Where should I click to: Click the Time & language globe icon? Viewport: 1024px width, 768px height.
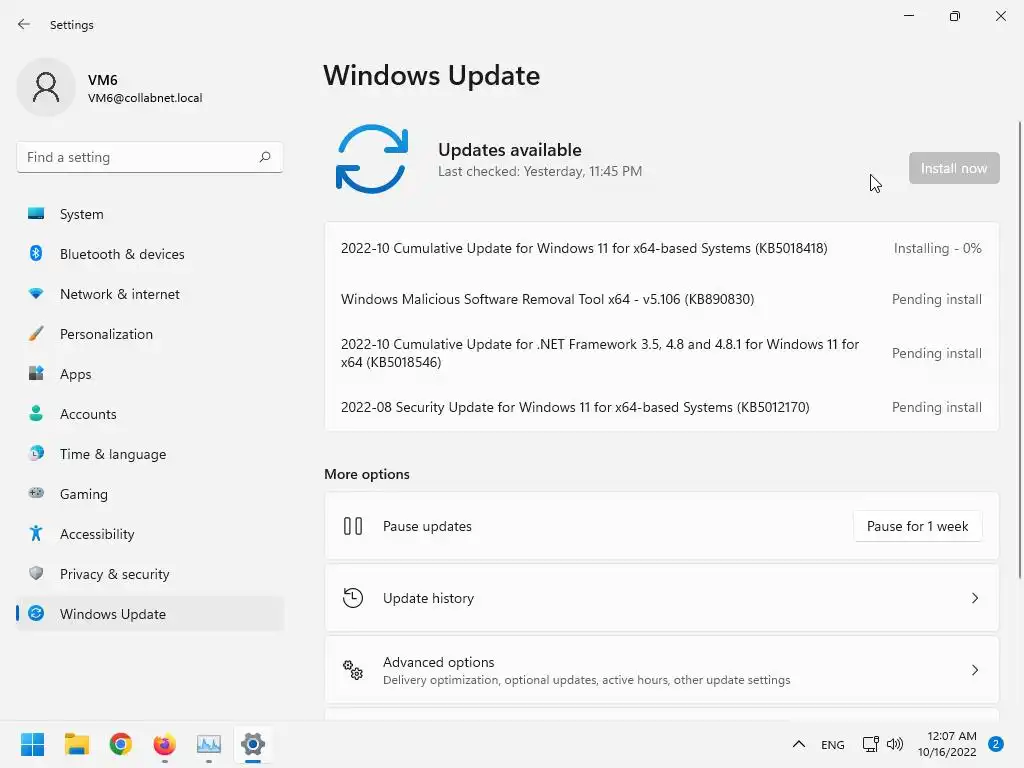(x=36, y=453)
